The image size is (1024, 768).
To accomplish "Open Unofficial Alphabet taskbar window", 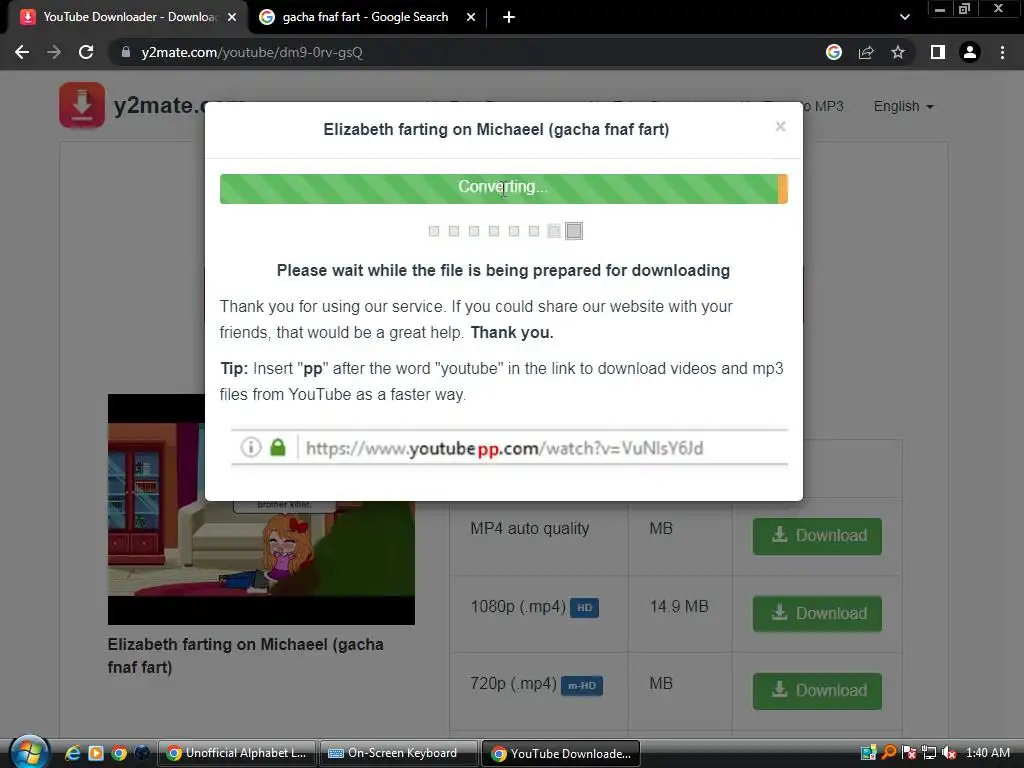I will pos(236,753).
